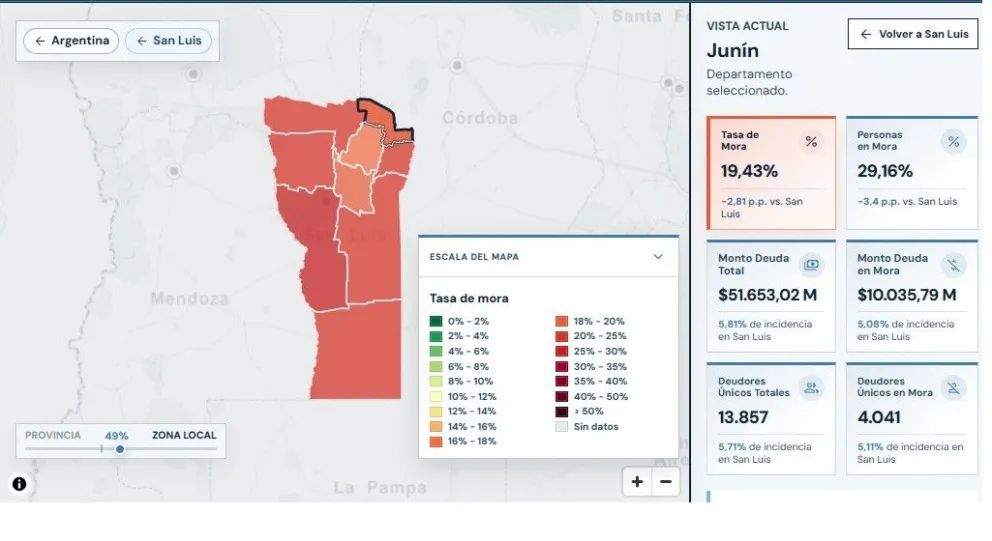This screenshot has width=992, height=541.
Task: Zoom out with the minus button
Action: coord(666,482)
